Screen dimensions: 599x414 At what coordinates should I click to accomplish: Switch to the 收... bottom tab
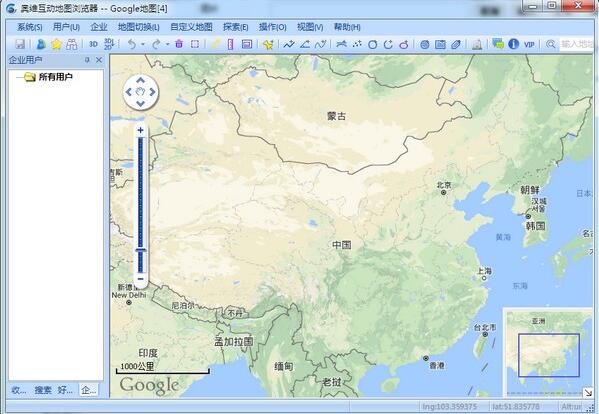[x=18, y=390]
